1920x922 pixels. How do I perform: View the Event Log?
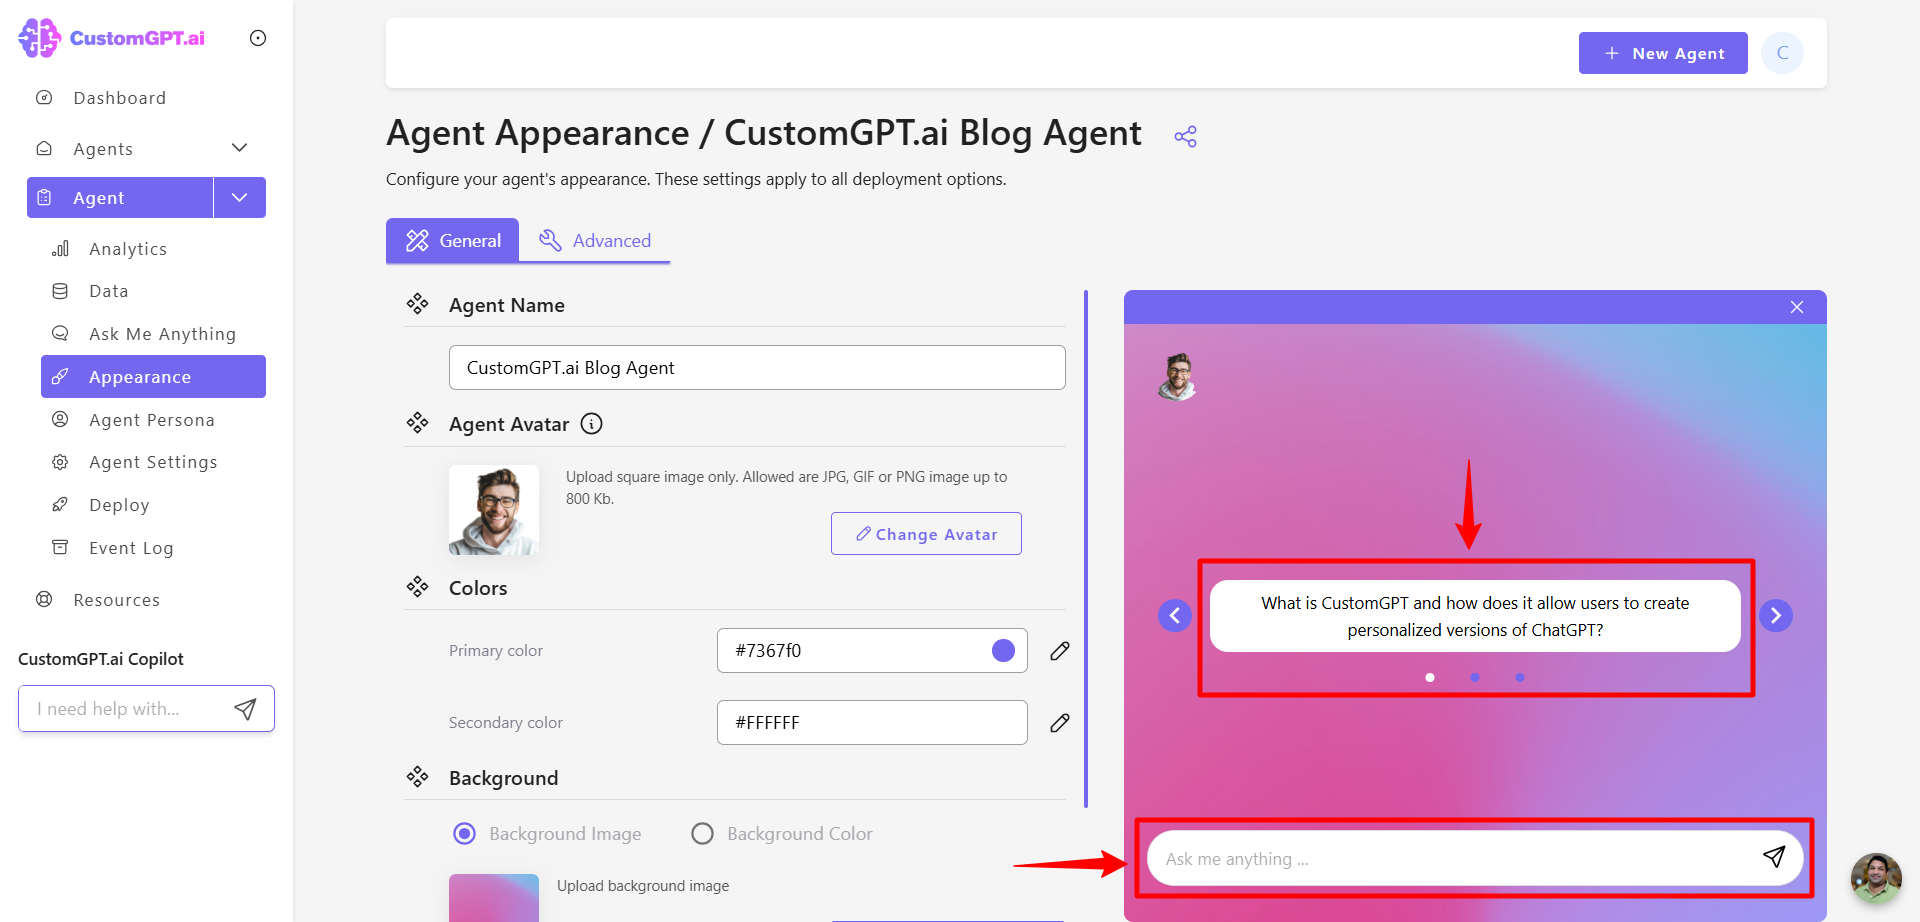coord(131,548)
